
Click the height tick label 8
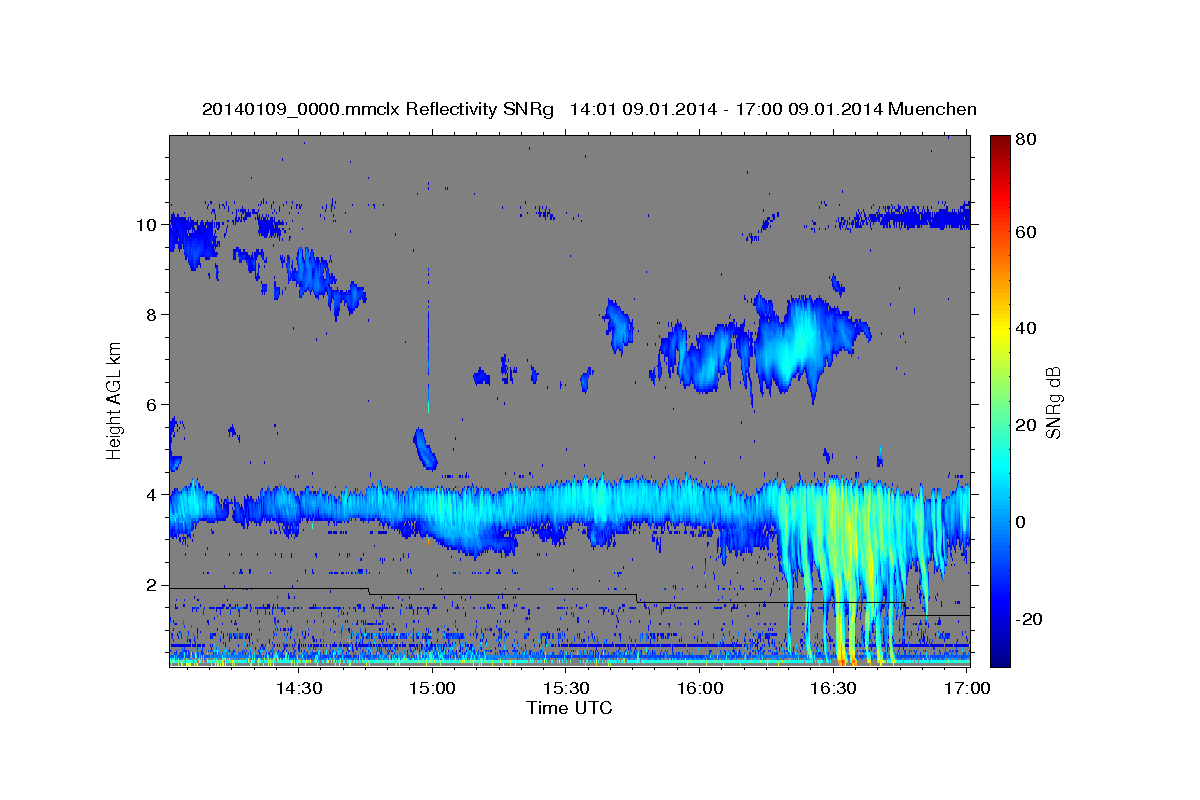(x=150, y=315)
